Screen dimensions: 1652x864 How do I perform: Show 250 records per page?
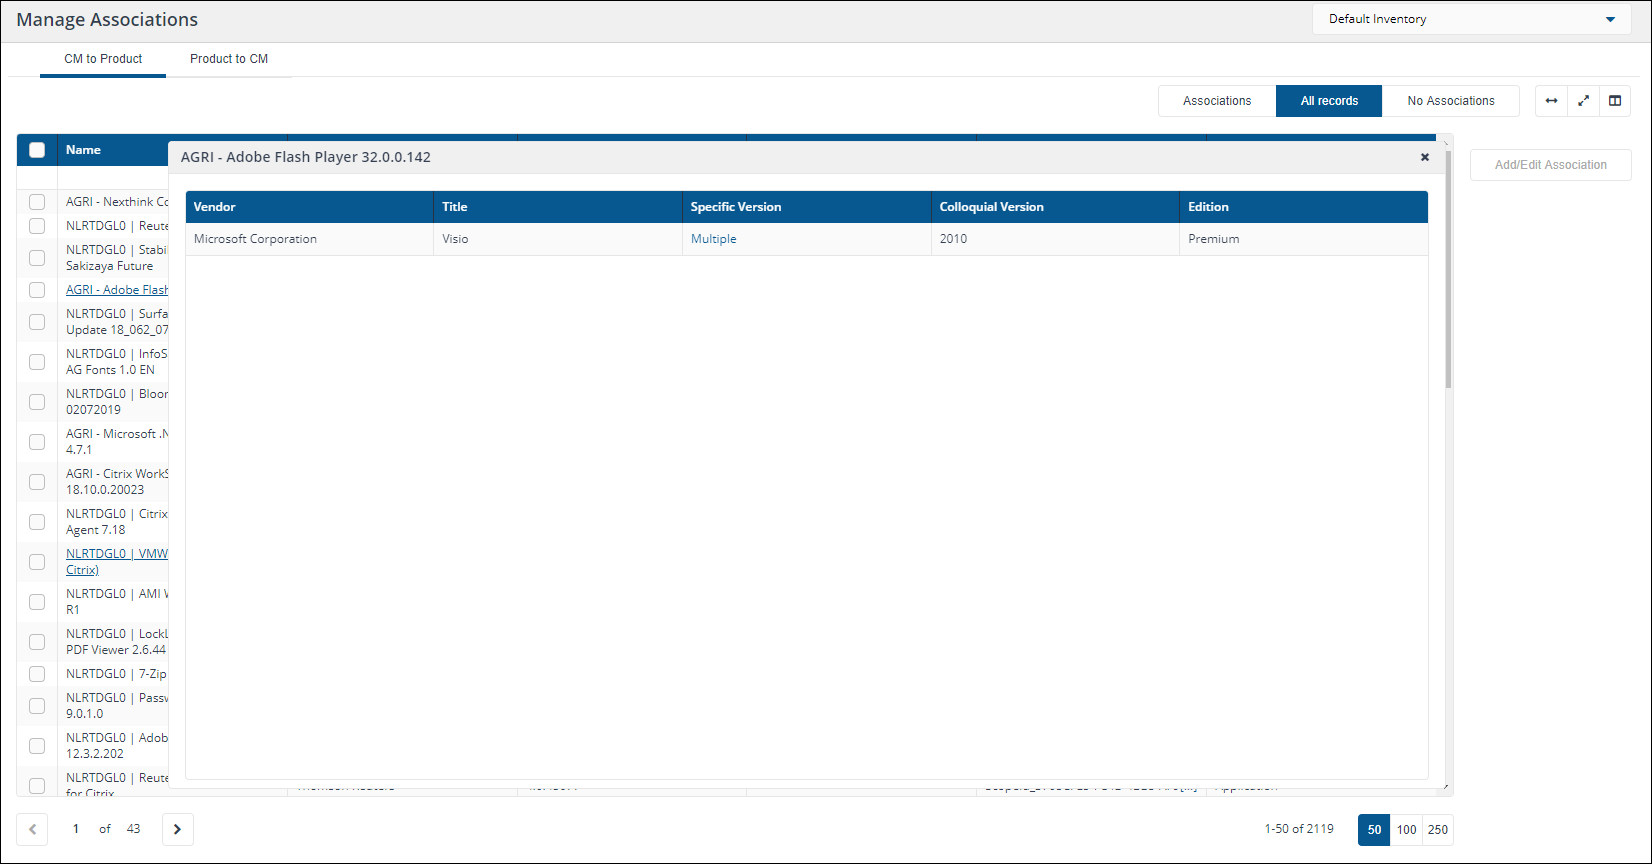[1438, 829]
